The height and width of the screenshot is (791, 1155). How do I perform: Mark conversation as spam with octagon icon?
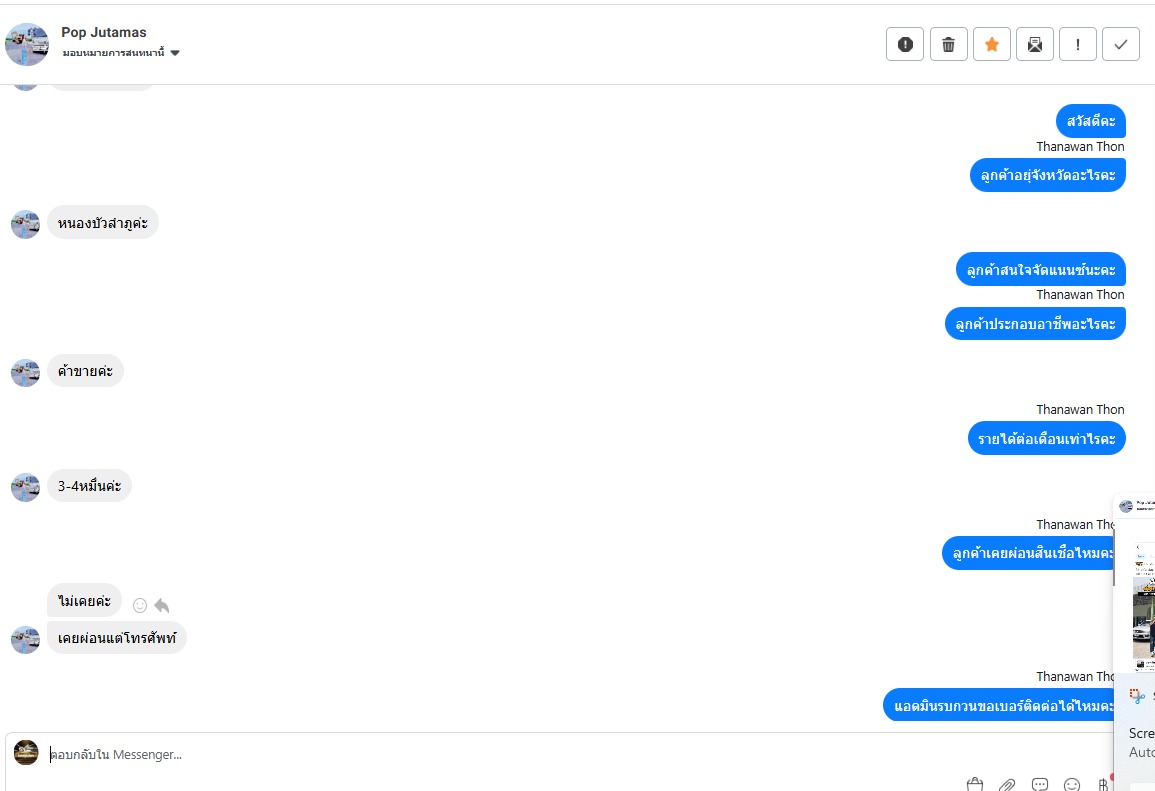[x=905, y=44]
